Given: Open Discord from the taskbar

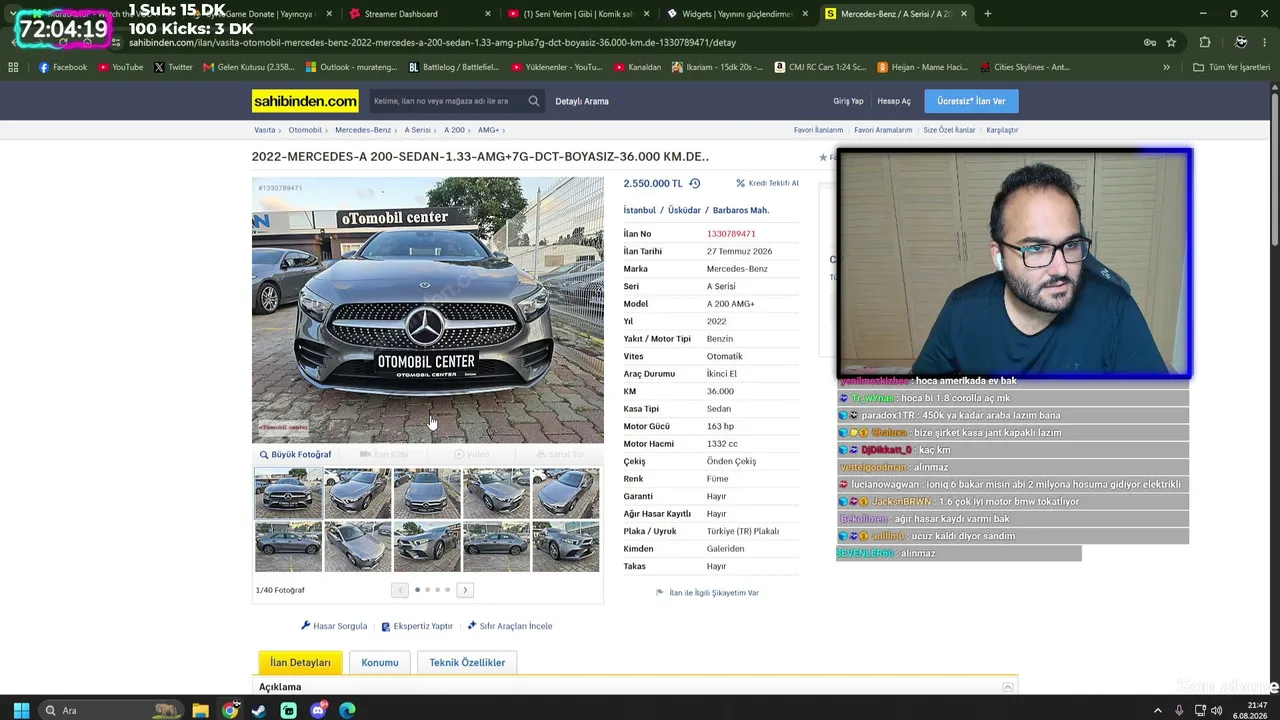Looking at the screenshot, I should click(x=318, y=710).
